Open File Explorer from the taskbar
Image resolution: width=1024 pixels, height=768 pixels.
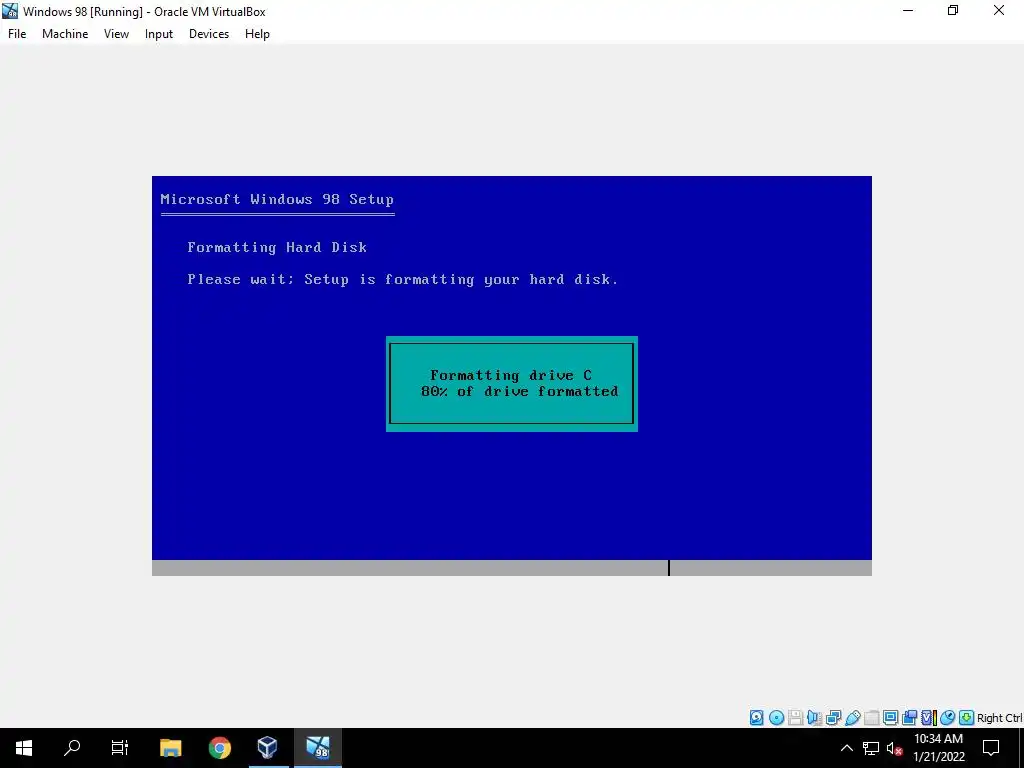170,748
